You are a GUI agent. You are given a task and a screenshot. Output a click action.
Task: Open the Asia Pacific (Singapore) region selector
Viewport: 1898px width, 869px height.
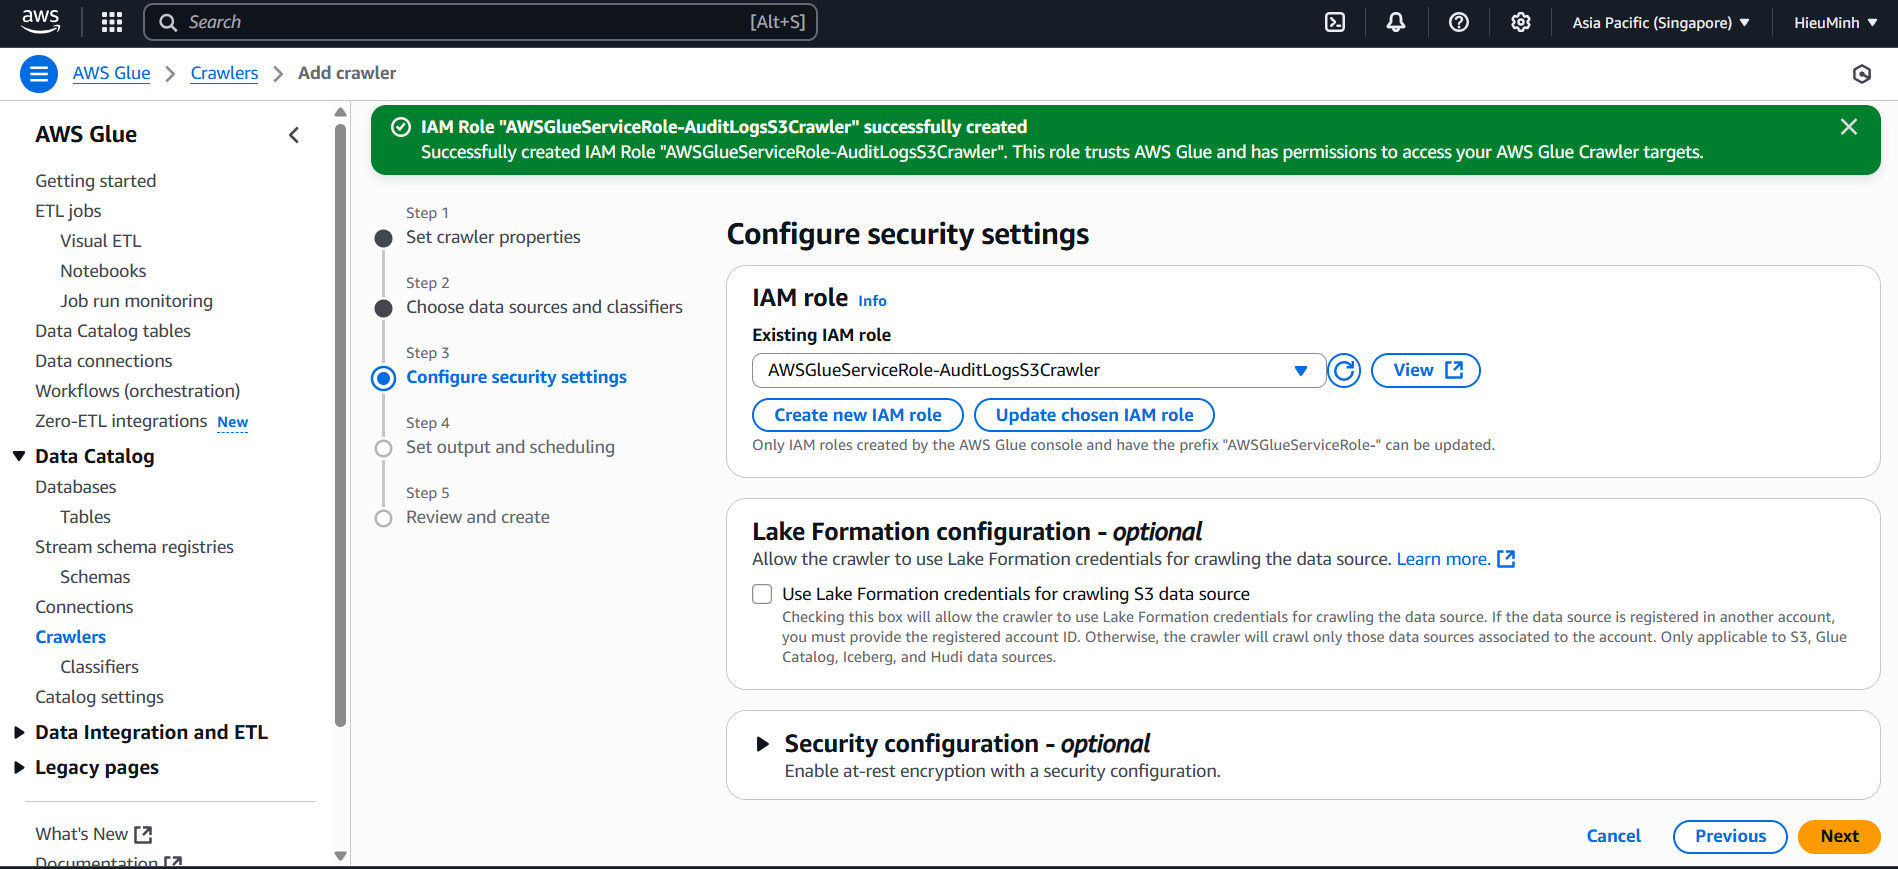[1661, 22]
